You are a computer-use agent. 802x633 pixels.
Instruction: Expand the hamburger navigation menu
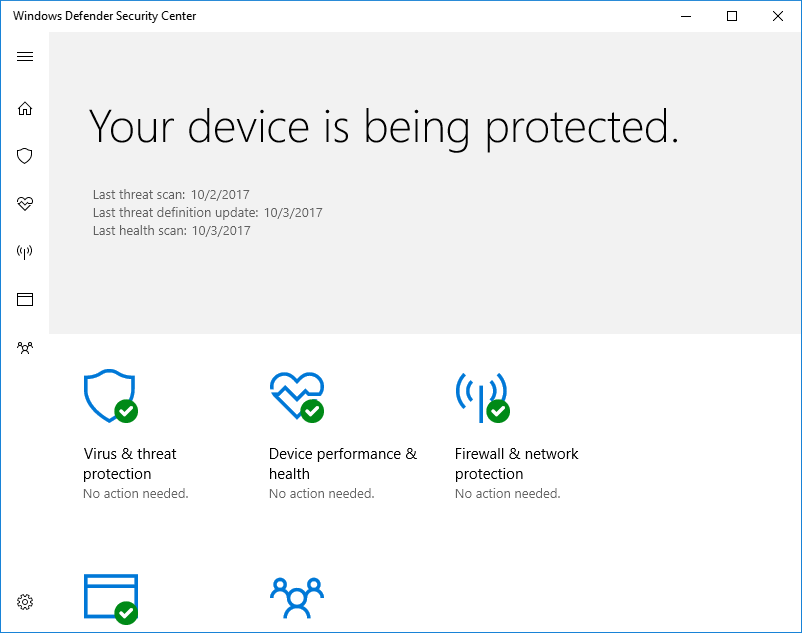[x=25, y=56]
